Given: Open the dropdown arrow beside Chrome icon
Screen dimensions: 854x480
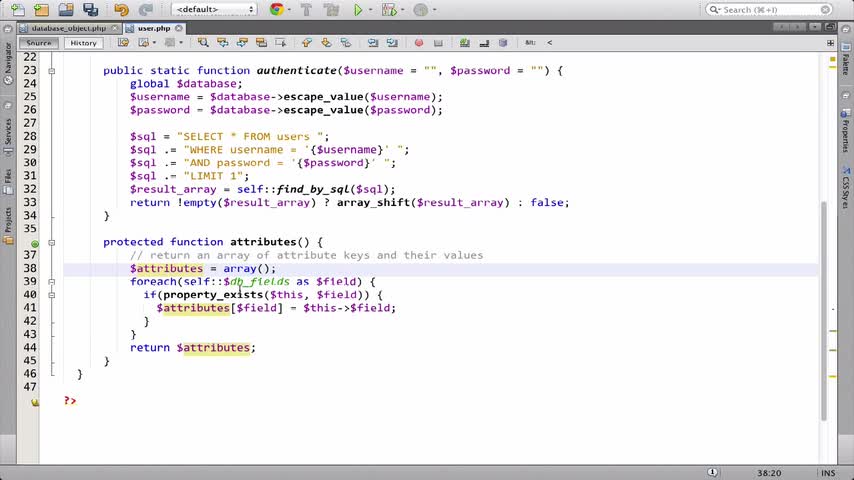Looking at the screenshot, I should click(289, 10).
